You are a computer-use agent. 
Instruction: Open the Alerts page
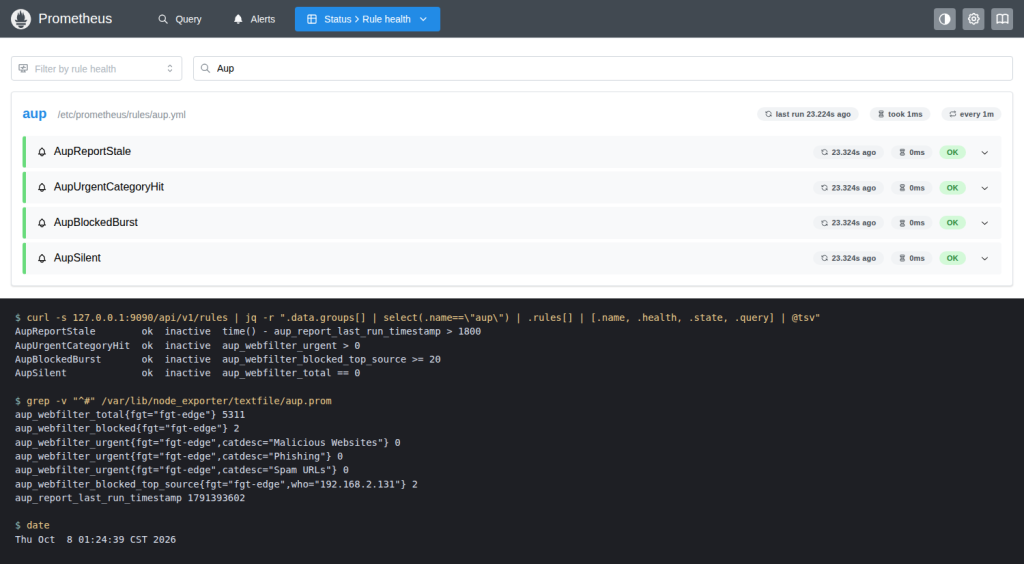click(x=254, y=19)
